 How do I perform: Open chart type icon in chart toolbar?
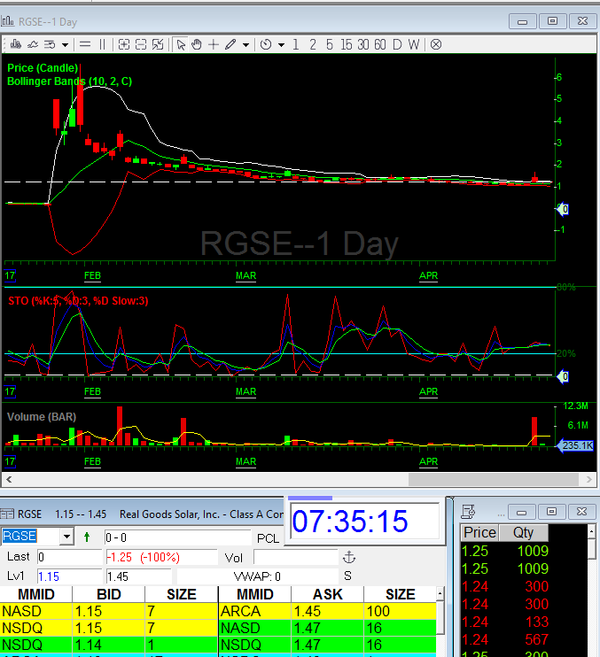coord(16,44)
